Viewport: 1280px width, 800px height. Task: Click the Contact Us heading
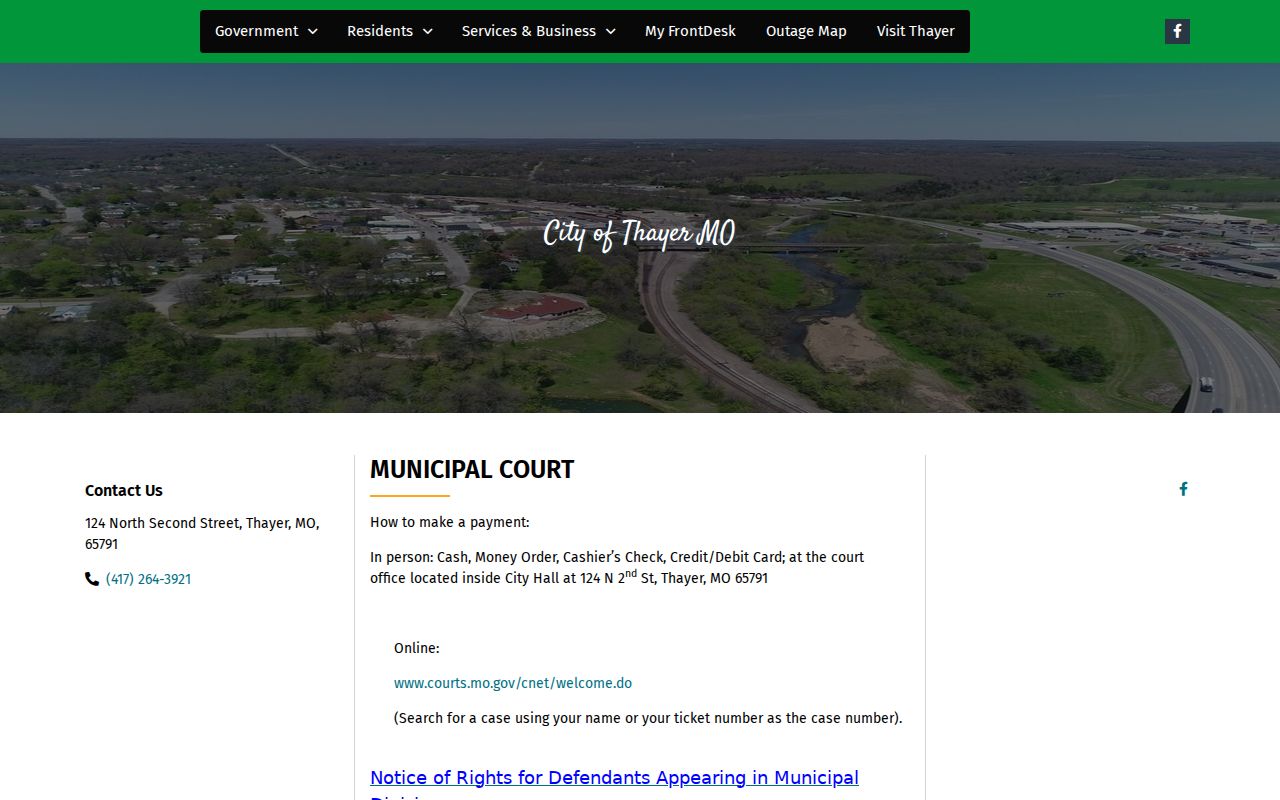point(123,490)
